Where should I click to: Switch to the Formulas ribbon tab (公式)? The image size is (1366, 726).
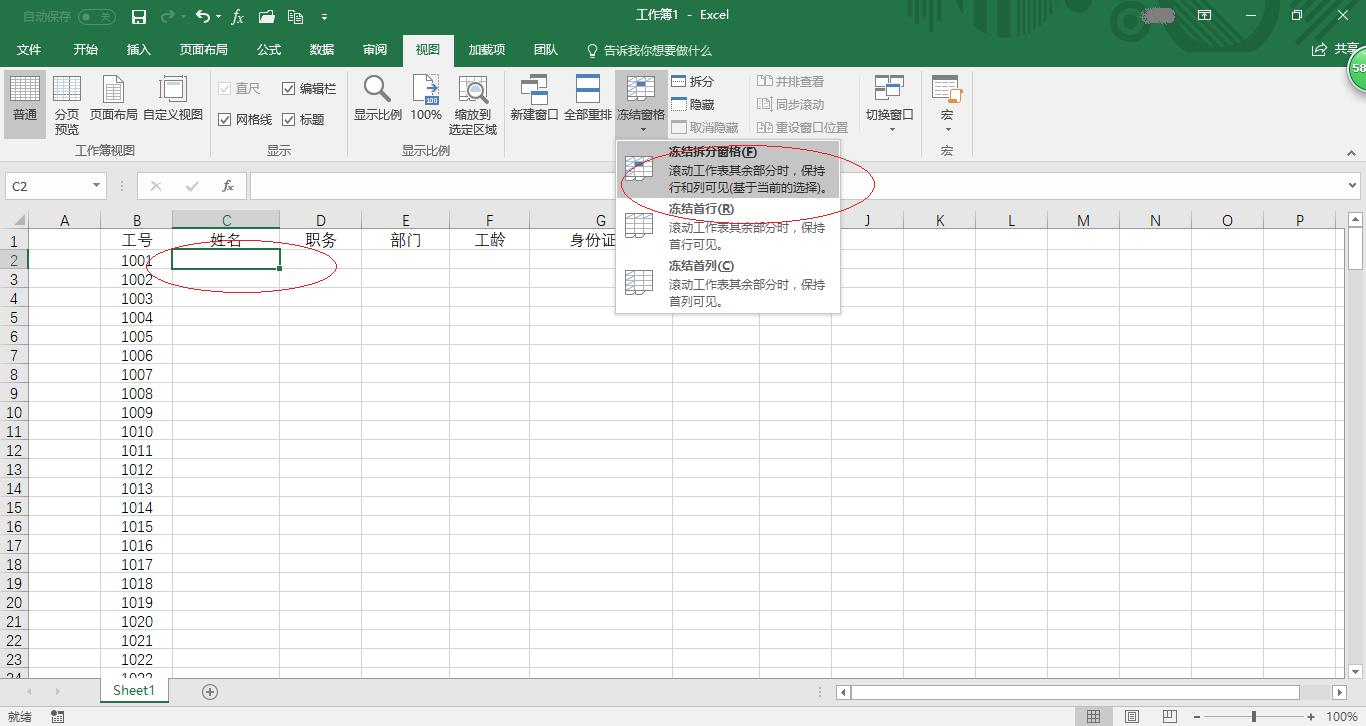[268, 50]
